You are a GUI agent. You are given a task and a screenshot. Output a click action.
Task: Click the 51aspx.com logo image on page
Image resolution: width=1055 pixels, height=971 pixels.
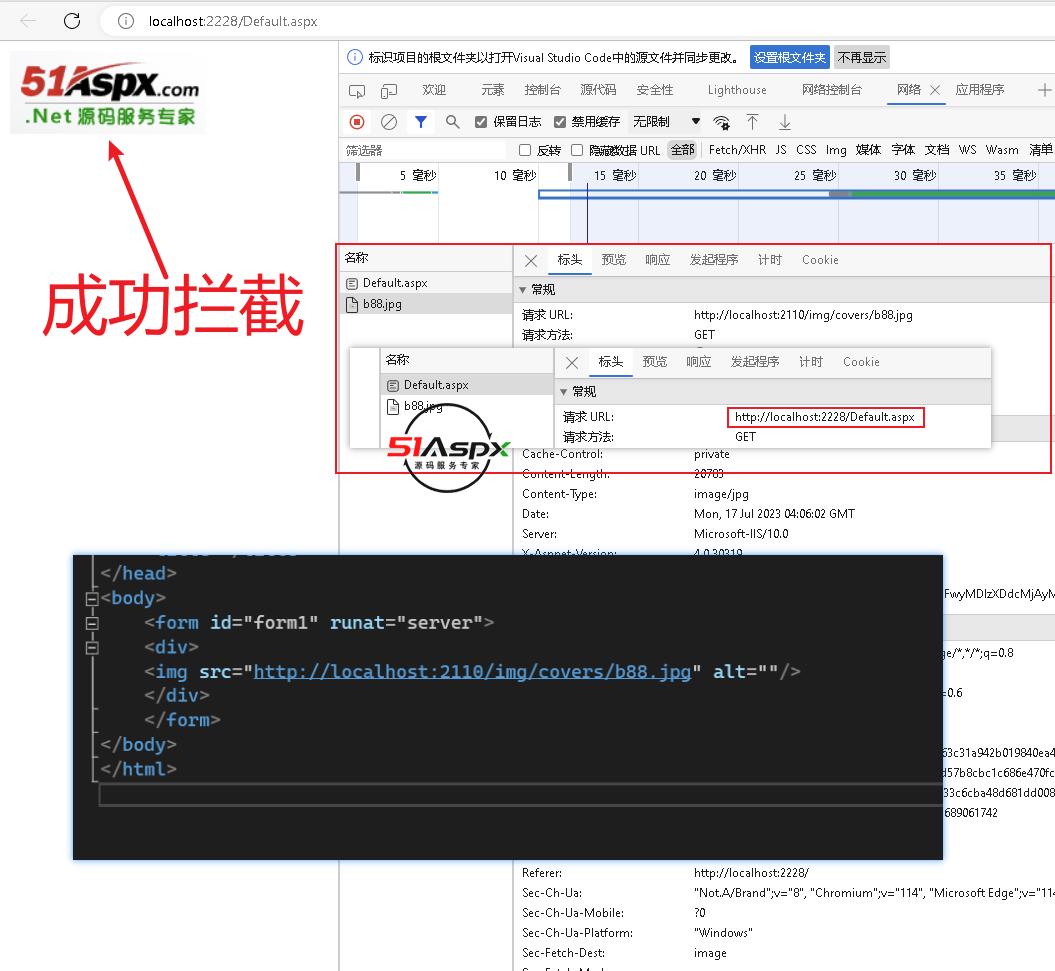[x=108, y=94]
